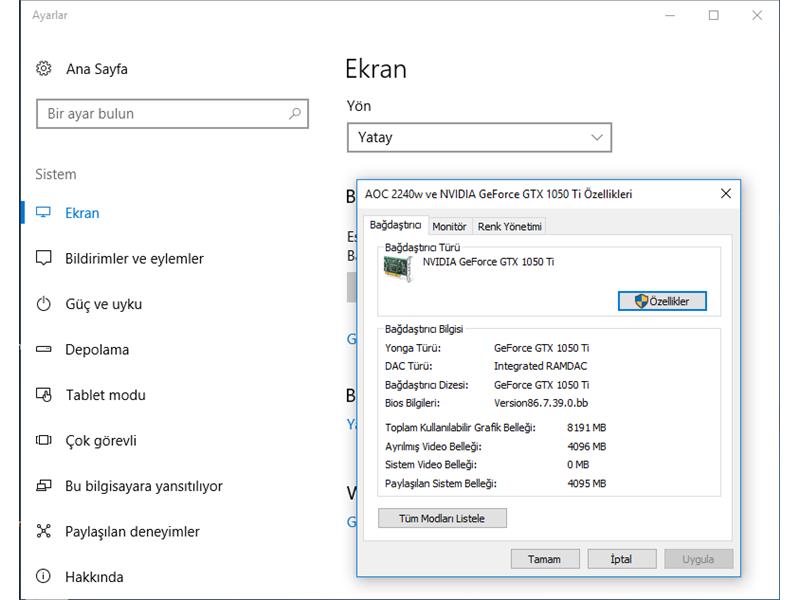This screenshot has width=800, height=600.
Task: Click the Çok görevli icon
Action: [43, 440]
